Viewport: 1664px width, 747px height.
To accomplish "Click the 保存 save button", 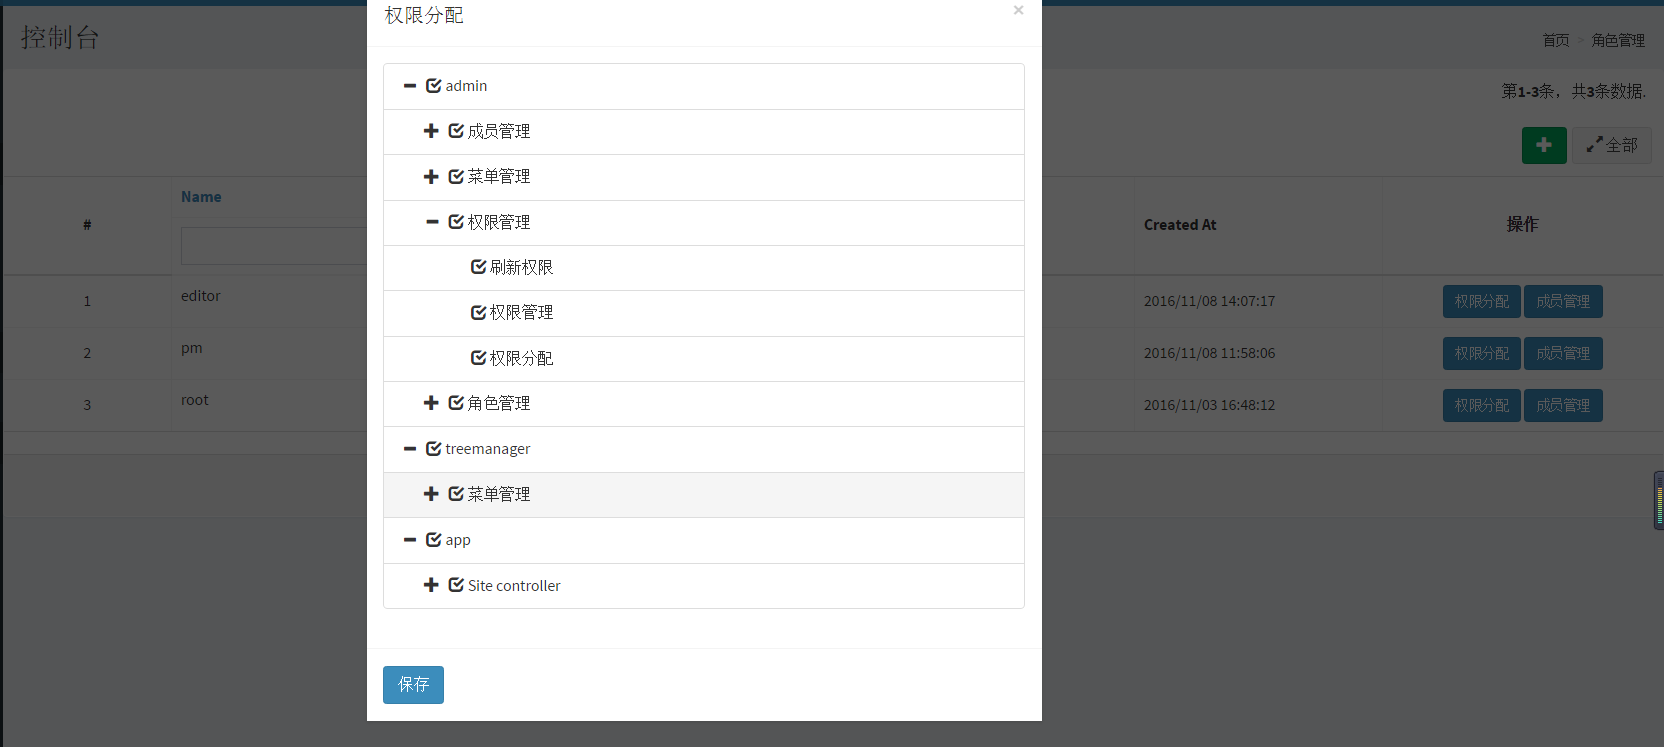I will pyautogui.click(x=413, y=685).
